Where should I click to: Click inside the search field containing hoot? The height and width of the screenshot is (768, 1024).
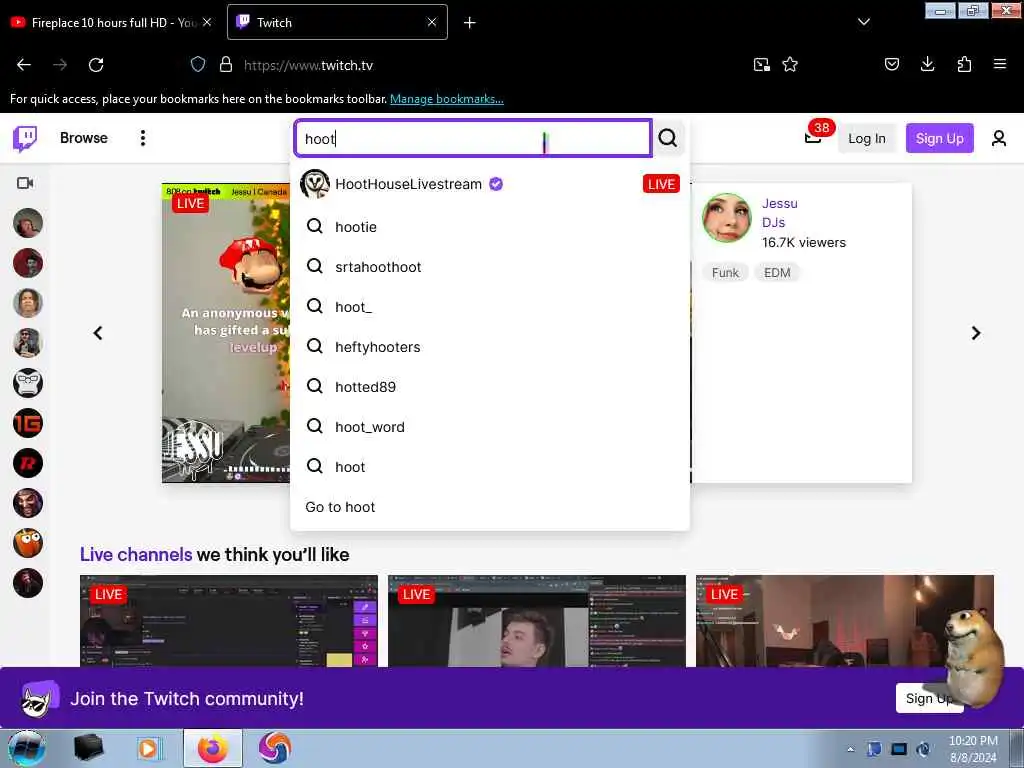tap(473, 138)
